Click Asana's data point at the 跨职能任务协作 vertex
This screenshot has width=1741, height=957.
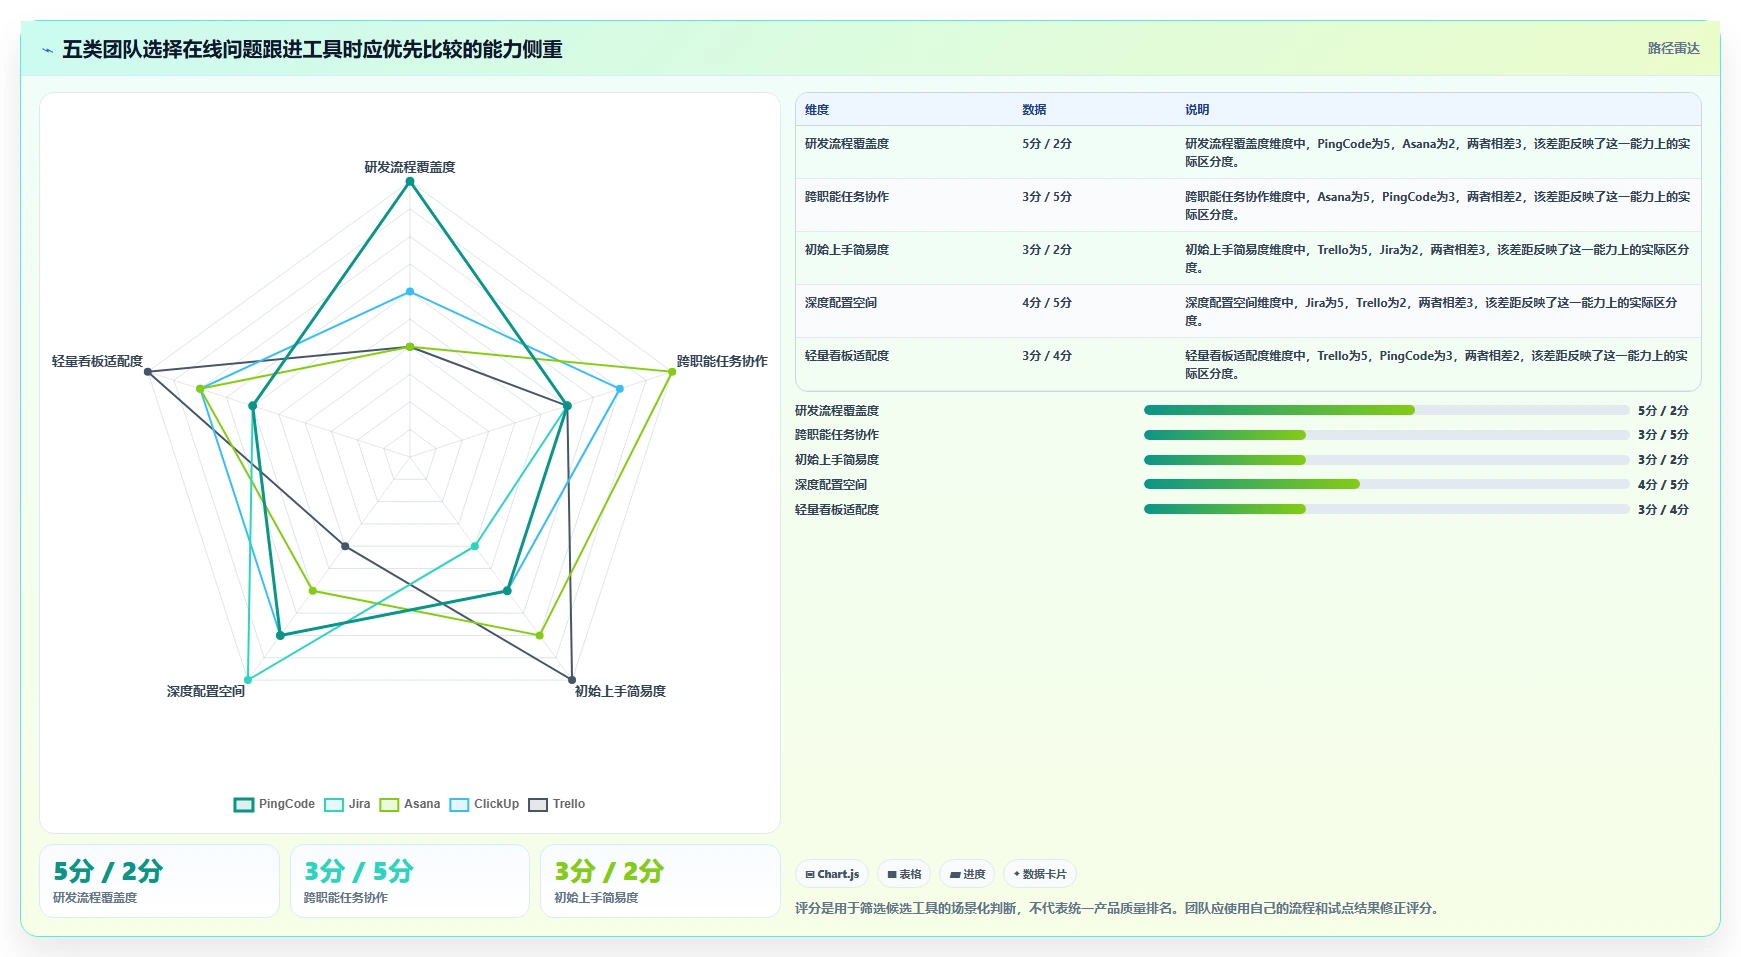(x=672, y=372)
